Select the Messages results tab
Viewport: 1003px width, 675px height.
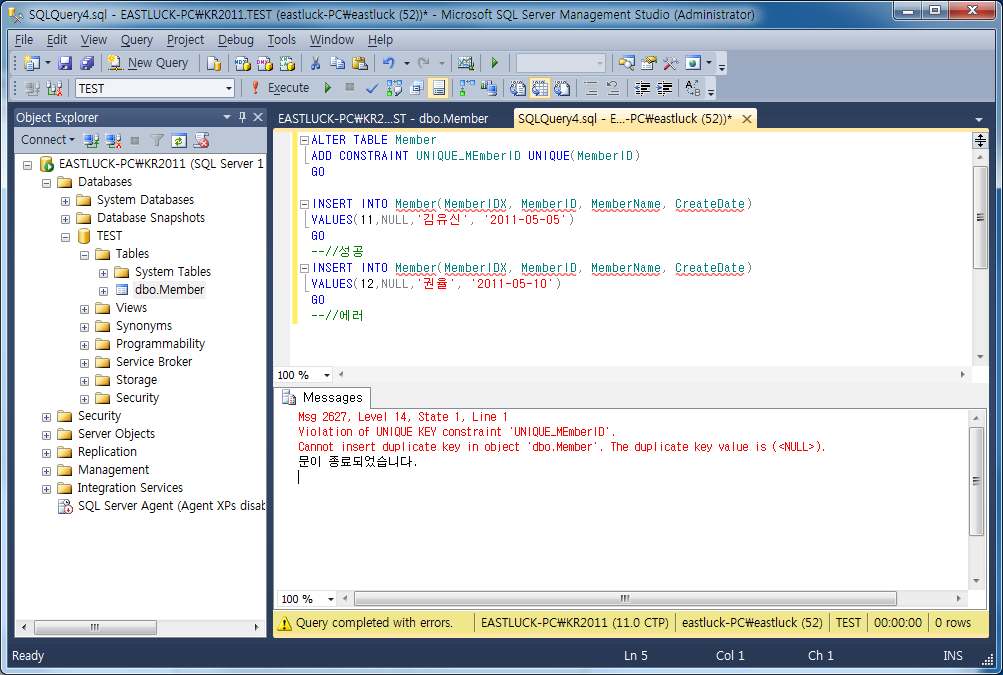[x=324, y=397]
